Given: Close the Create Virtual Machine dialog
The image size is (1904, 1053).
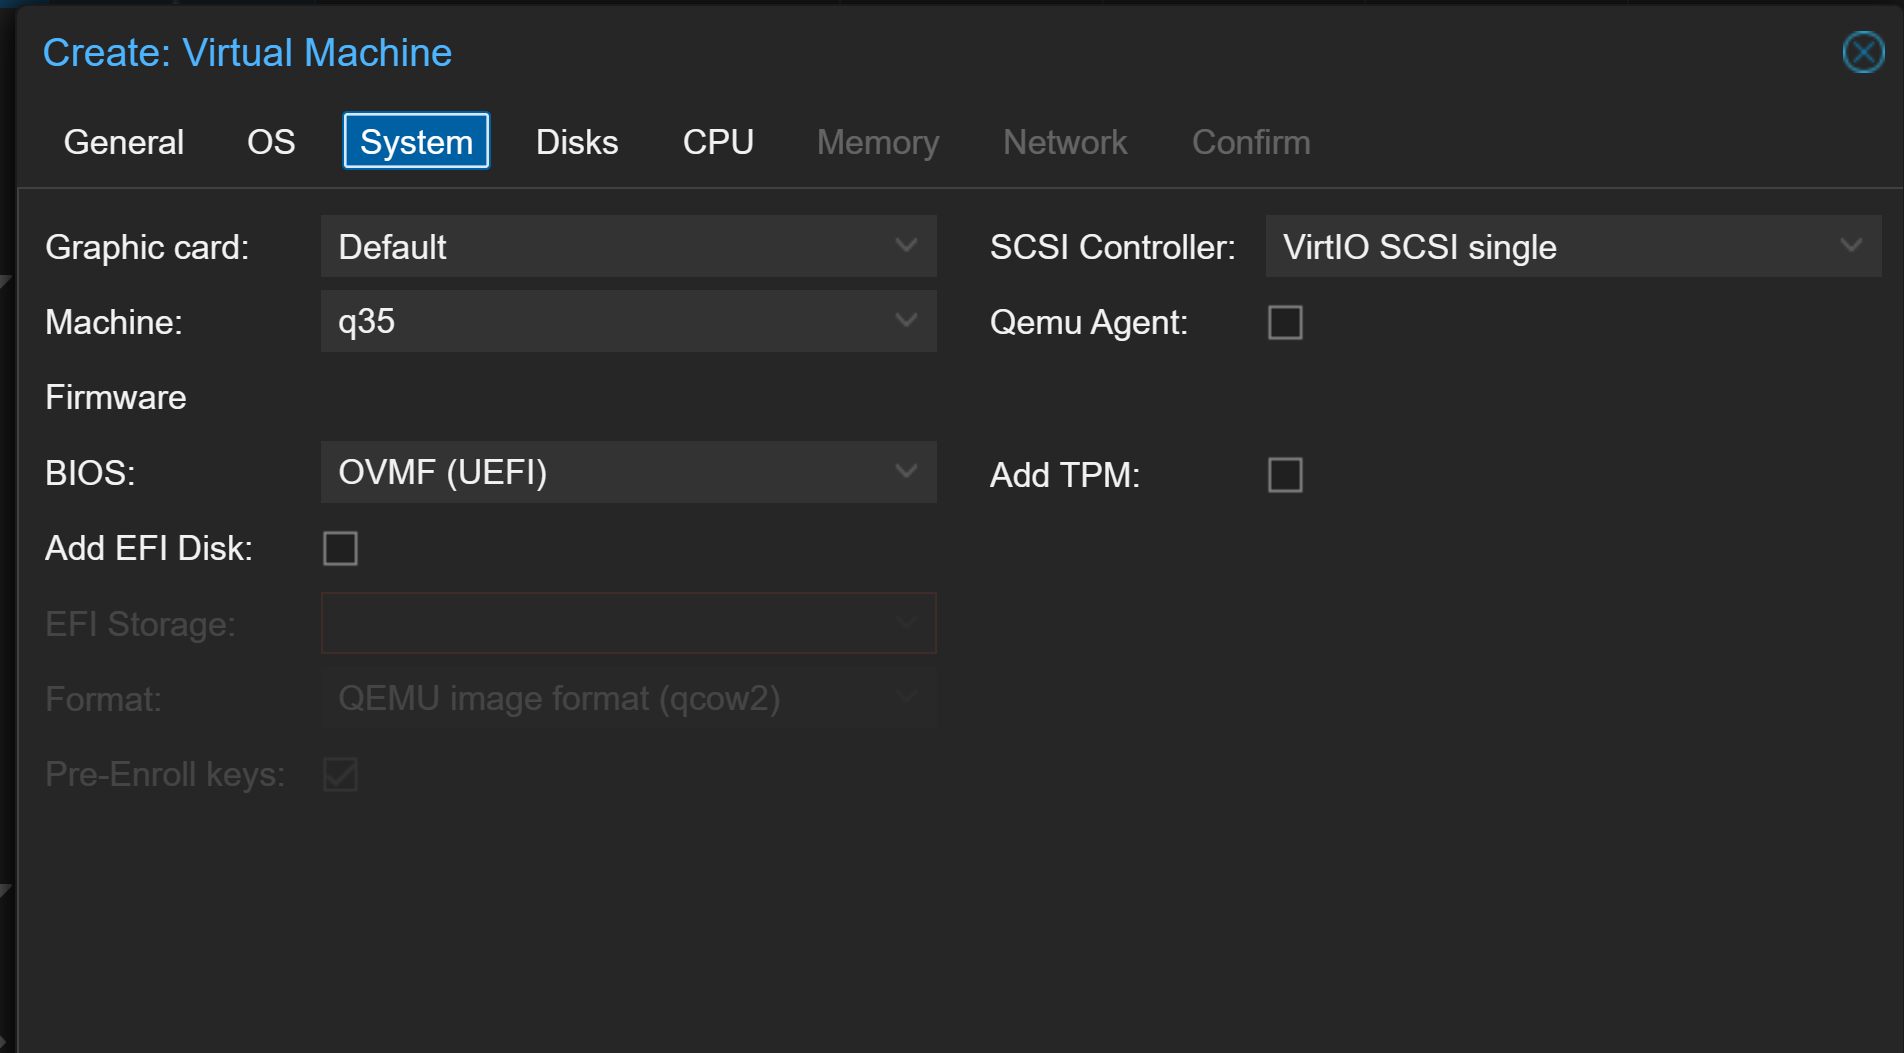Looking at the screenshot, I should (1863, 52).
